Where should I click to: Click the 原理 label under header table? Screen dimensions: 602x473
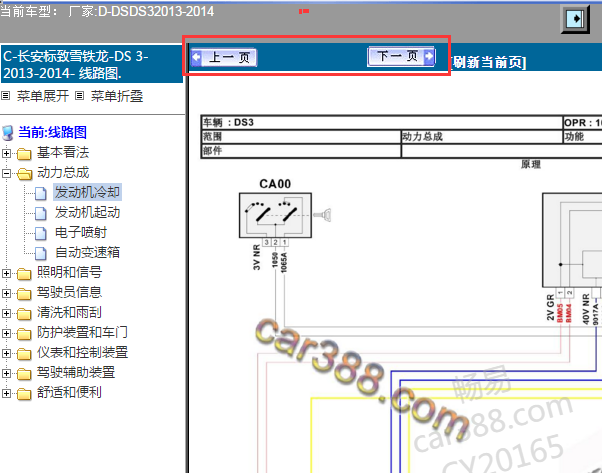[x=531, y=164]
